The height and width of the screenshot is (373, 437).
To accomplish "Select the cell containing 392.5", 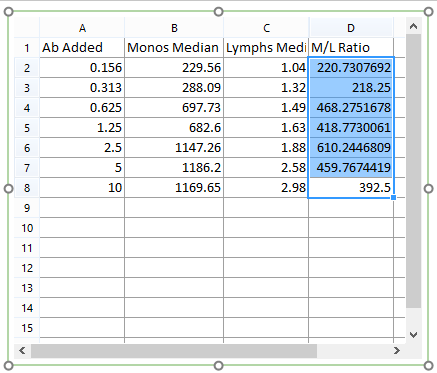I will pos(351,188).
